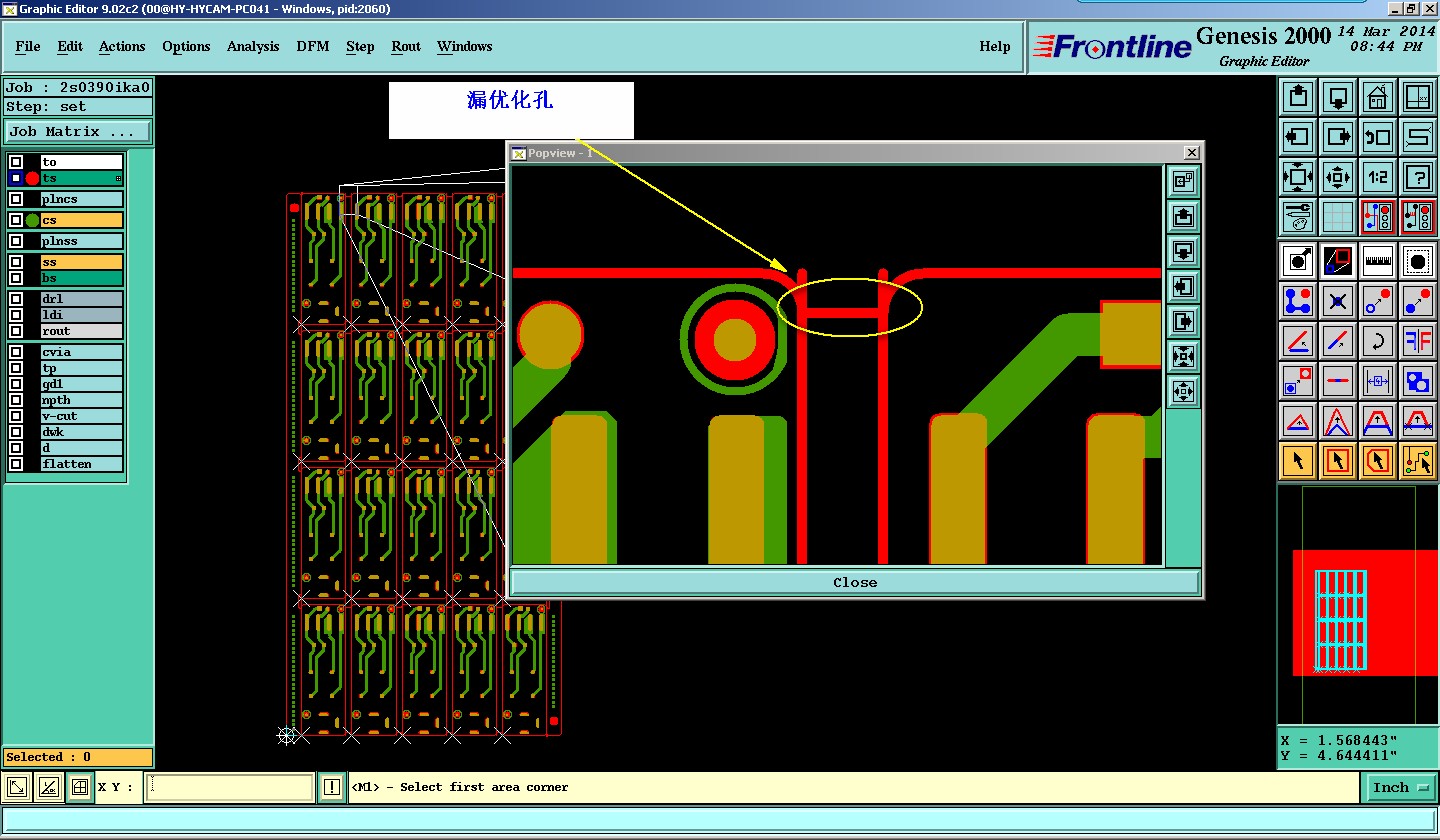Viewport: 1440px width, 840px height.
Task: Toggle the 'drl' layer checkbox
Action: click(x=16, y=299)
